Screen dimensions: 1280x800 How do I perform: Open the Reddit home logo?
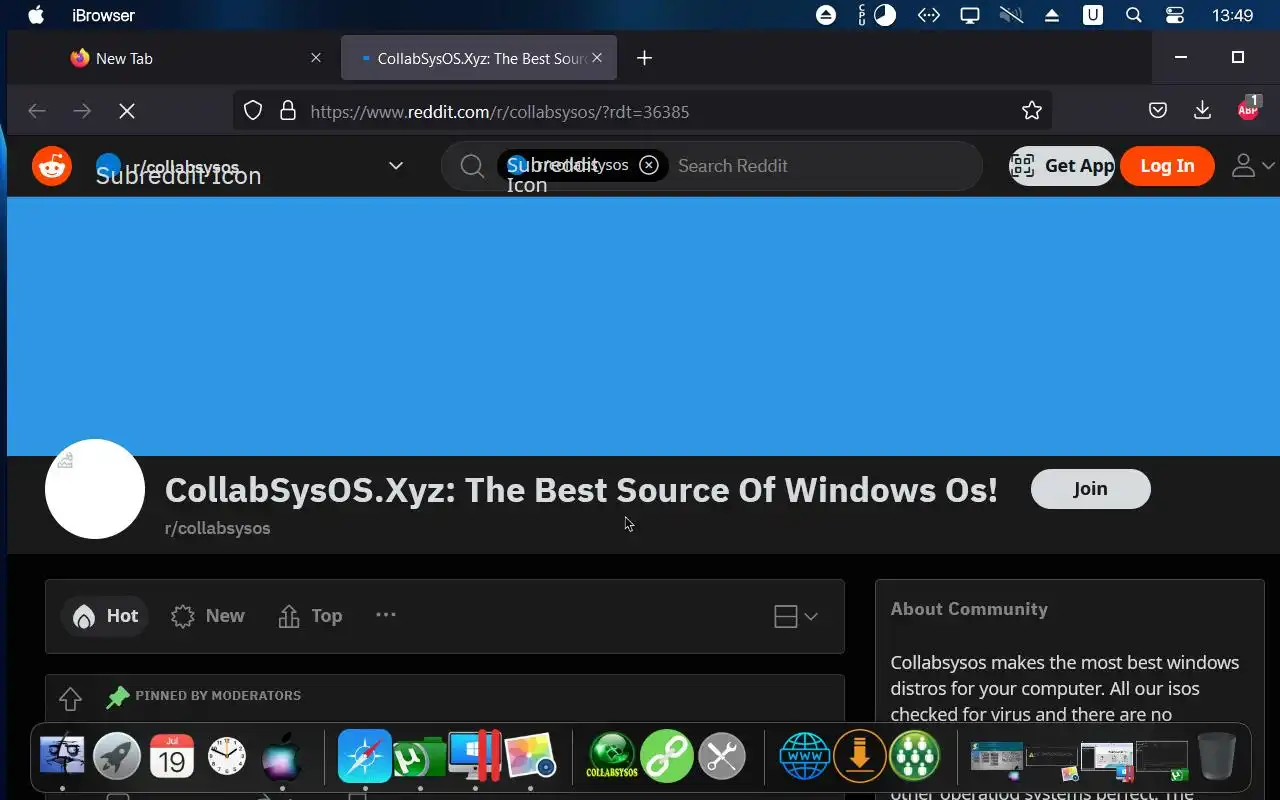pyautogui.click(x=52, y=166)
